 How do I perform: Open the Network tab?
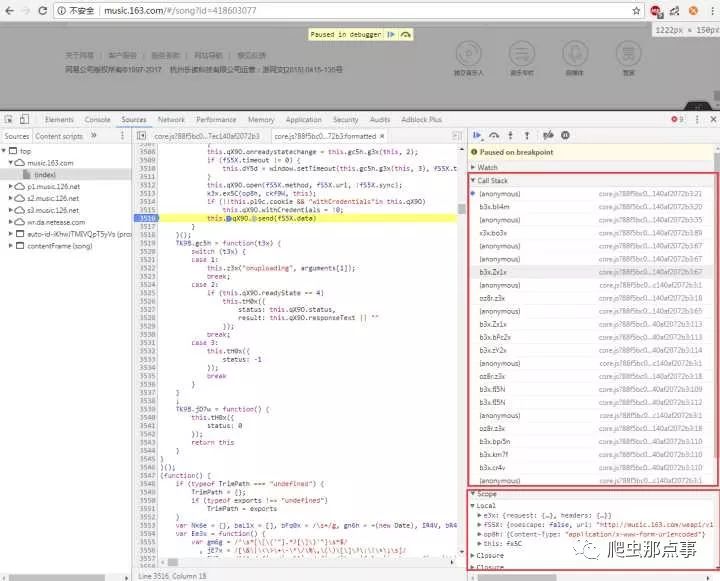171,119
